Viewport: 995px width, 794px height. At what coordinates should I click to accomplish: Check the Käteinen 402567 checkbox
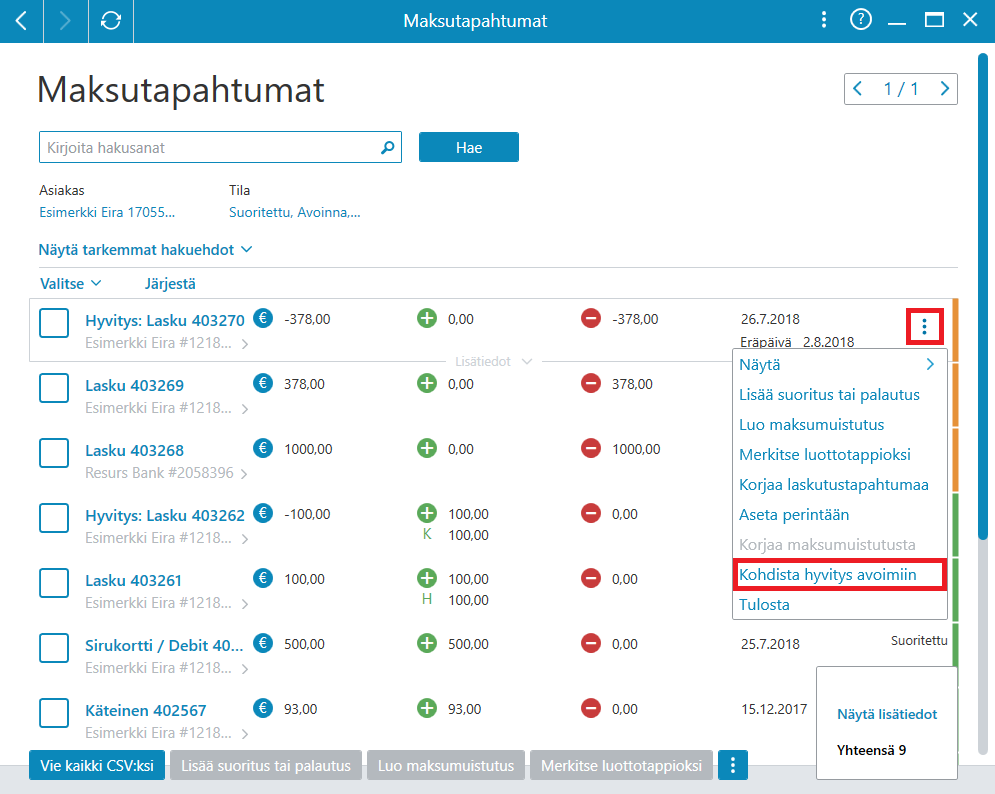pyautogui.click(x=54, y=713)
